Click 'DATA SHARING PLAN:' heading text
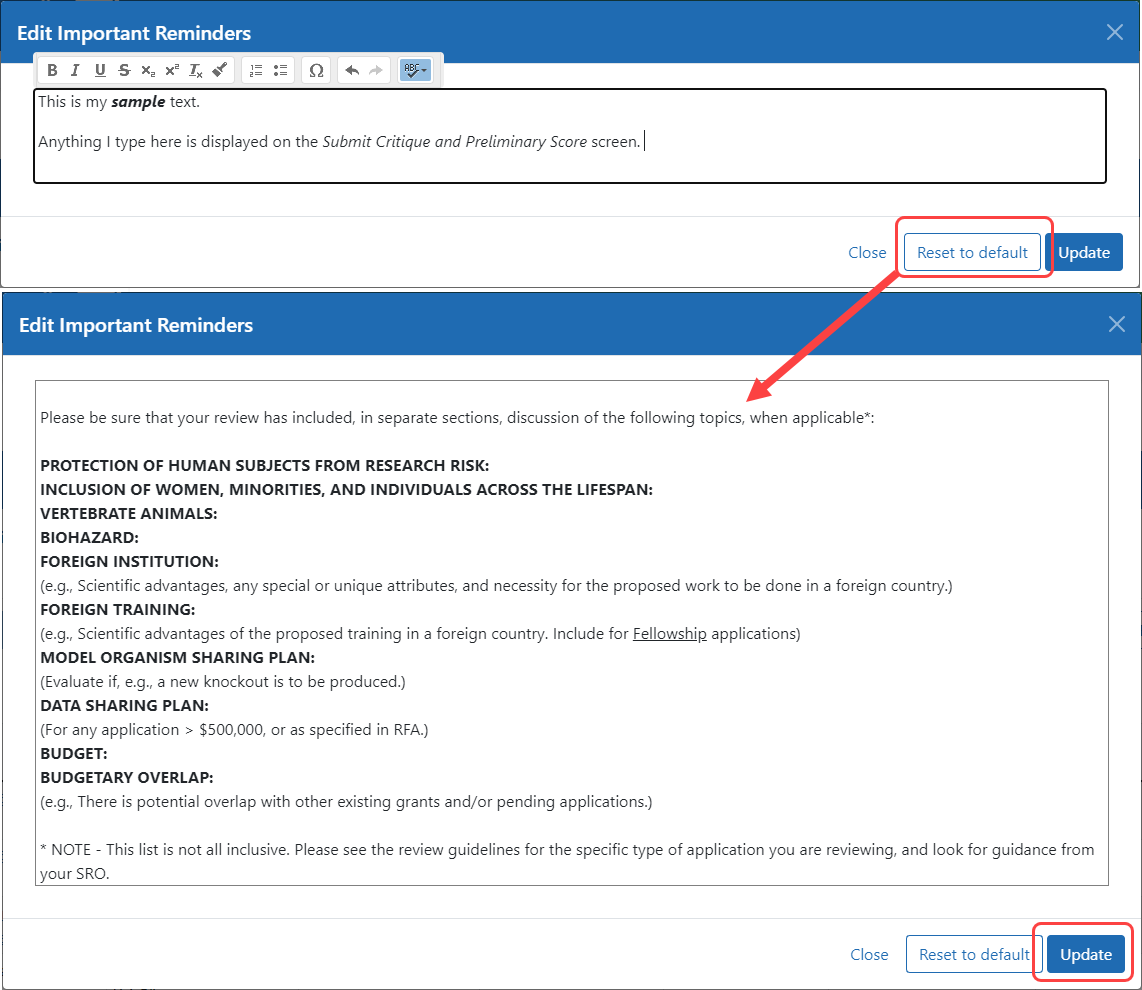Screen dimensions: 1142x990 click(x=125, y=706)
